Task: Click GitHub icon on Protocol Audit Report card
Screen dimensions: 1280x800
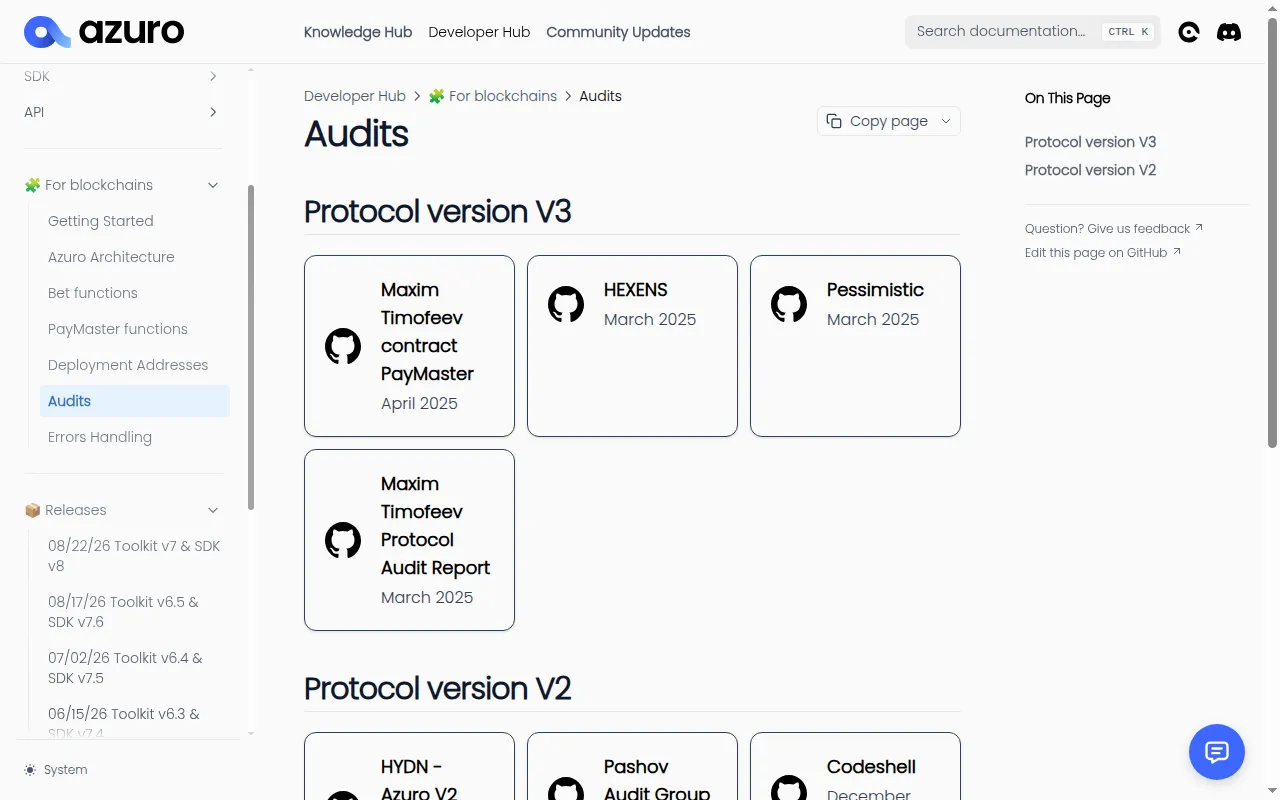Action: tap(343, 540)
